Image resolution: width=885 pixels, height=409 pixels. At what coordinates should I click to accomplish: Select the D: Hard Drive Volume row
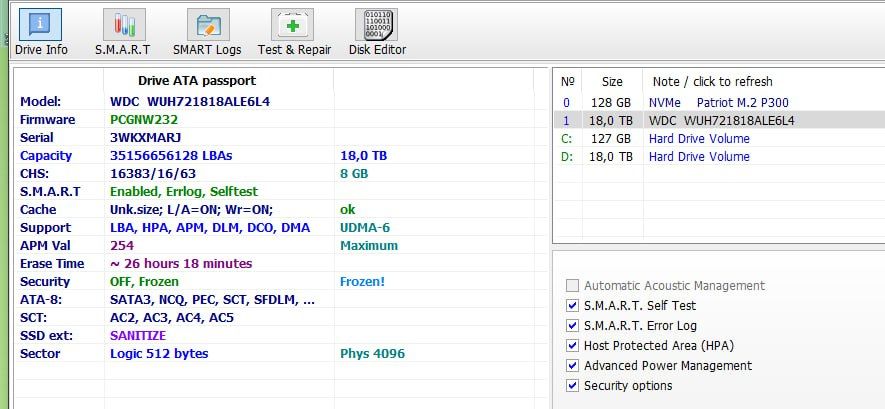click(719, 156)
